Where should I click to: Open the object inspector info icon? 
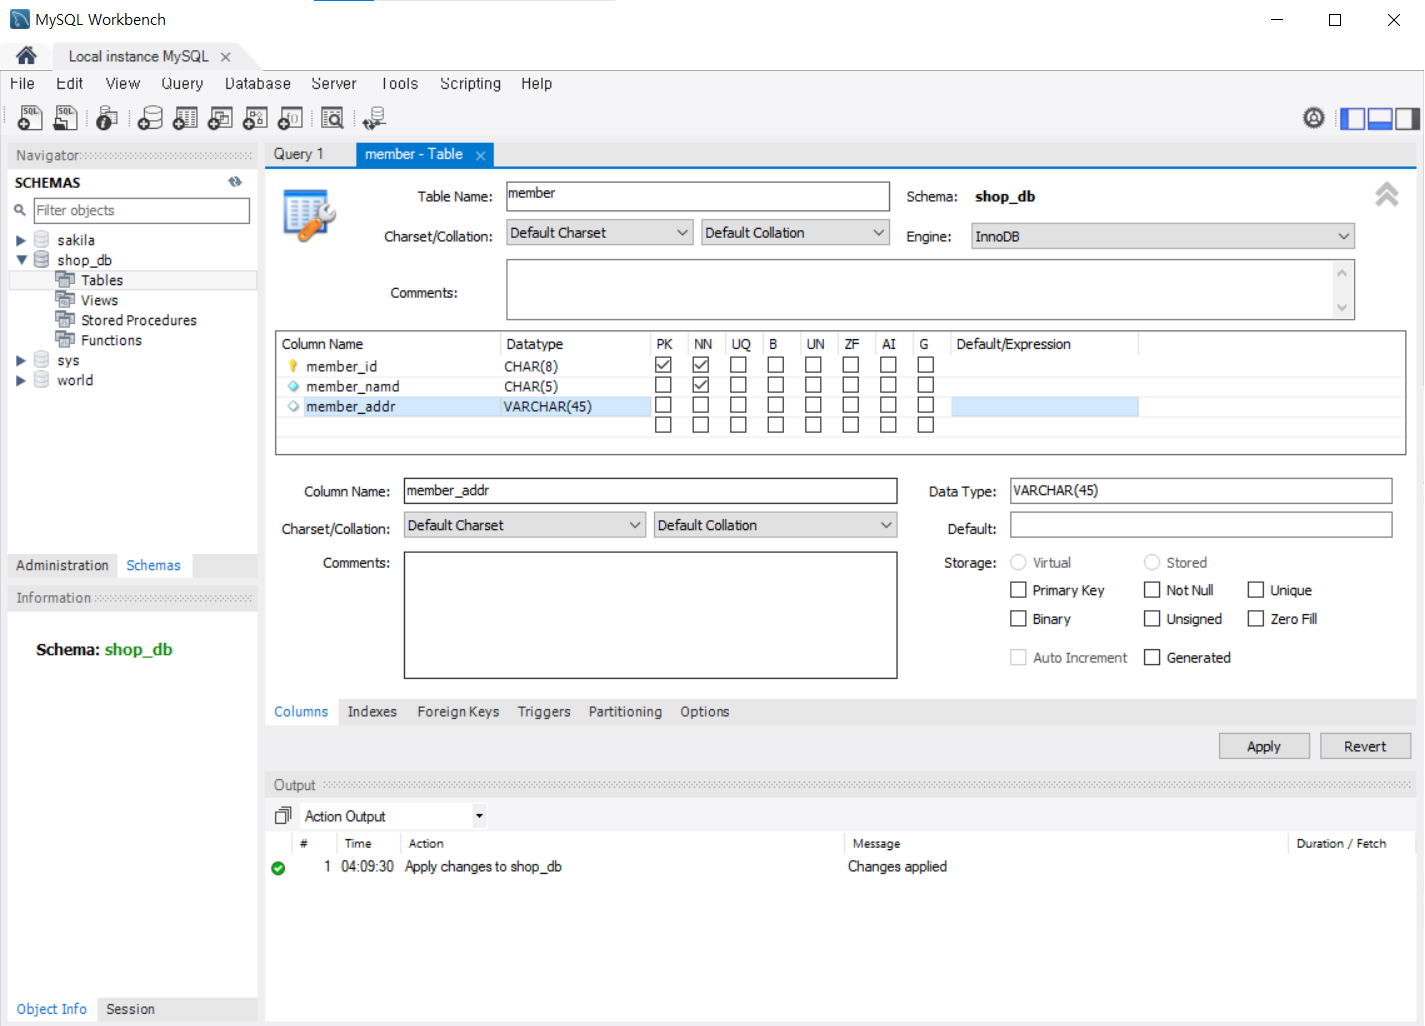107,118
